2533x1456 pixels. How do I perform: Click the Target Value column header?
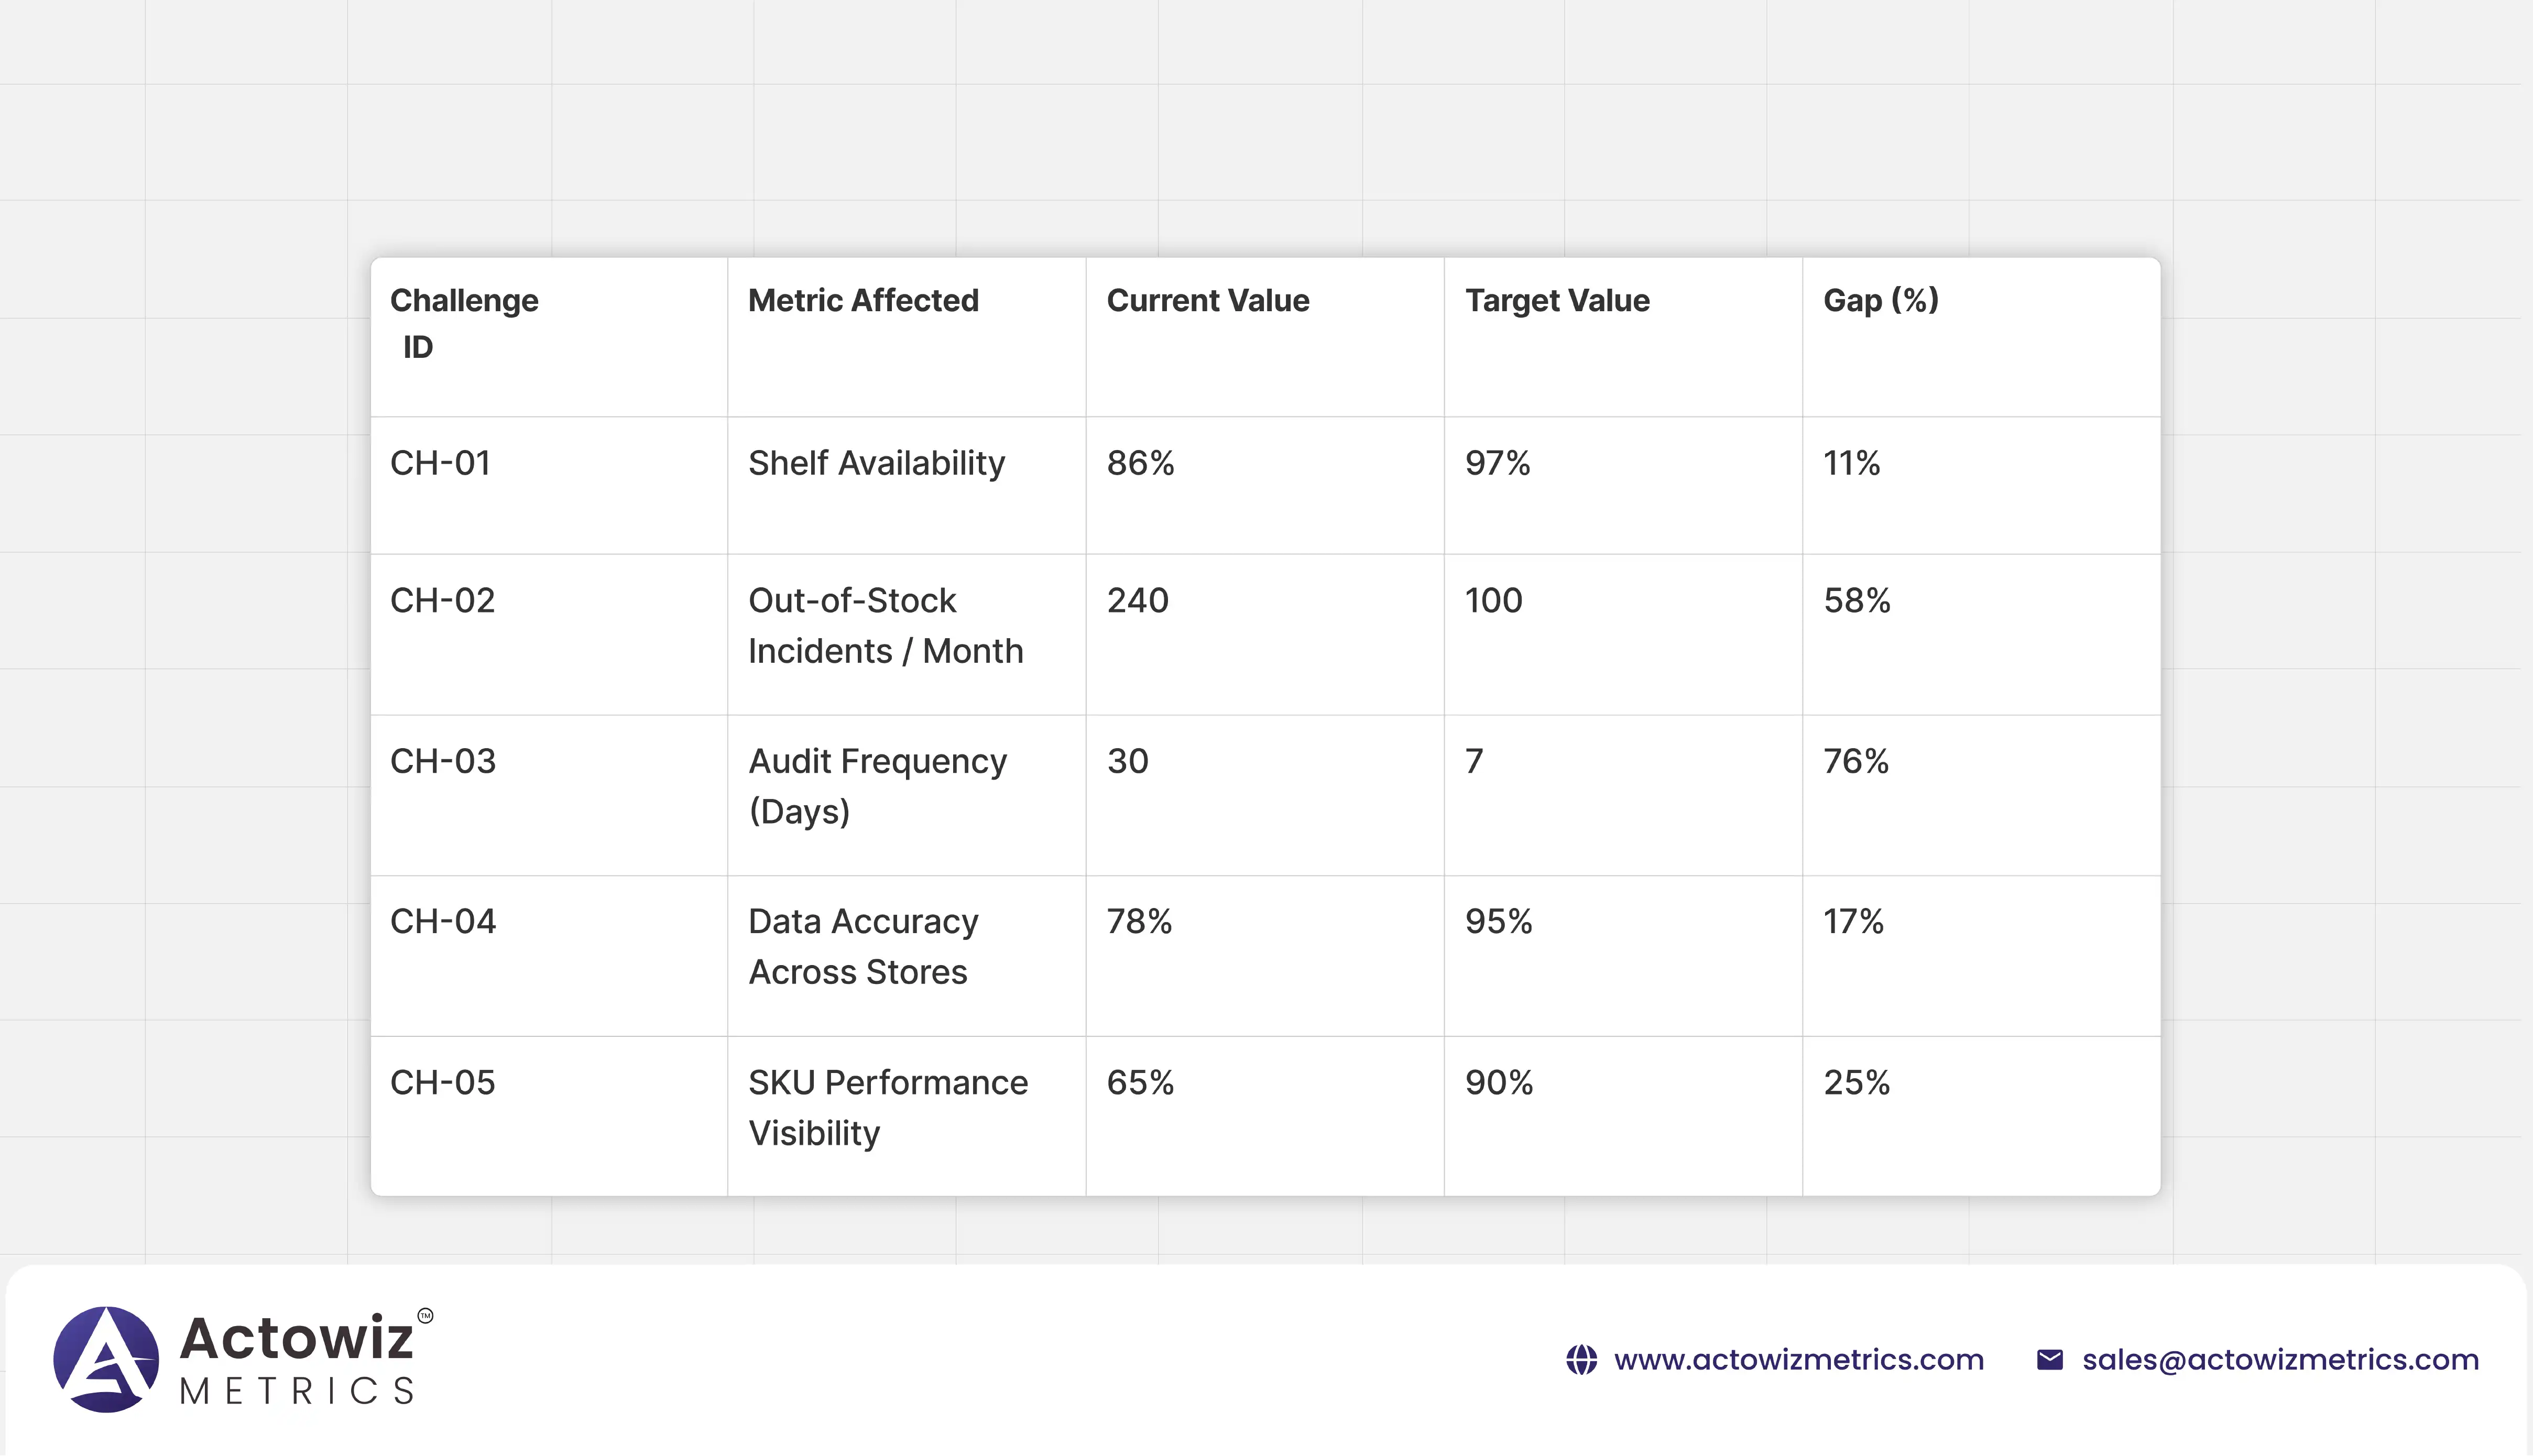tap(1557, 301)
